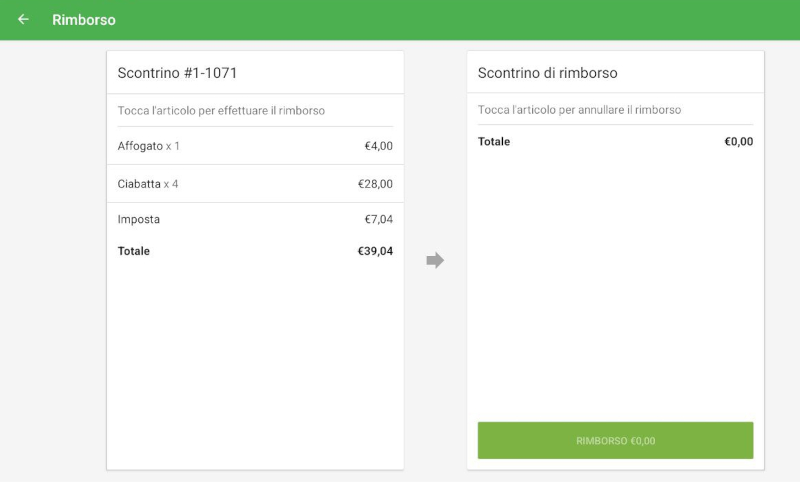Click the €7,04 tax amount
800x482 pixels.
[x=378, y=219]
